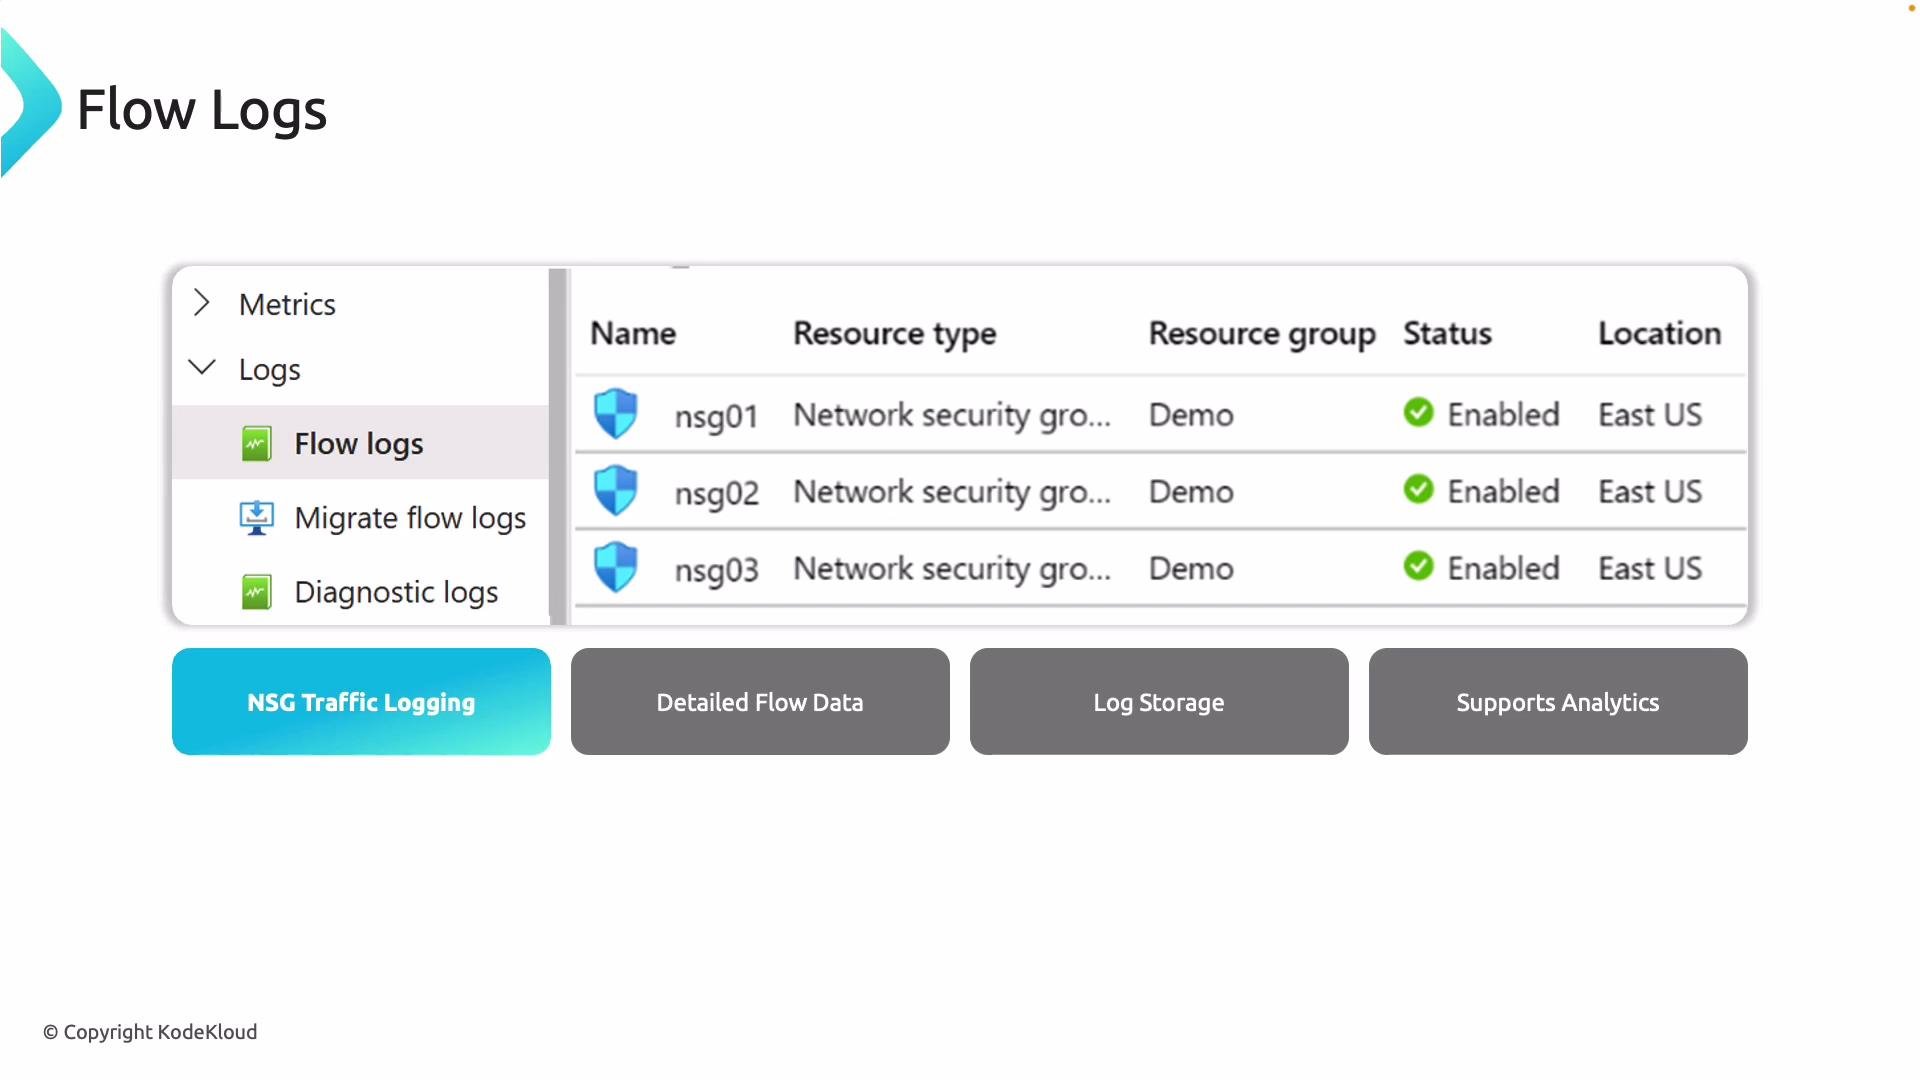Click the Enabled status text for nsg02
The height and width of the screenshot is (1080, 1920).
[x=1503, y=491]
